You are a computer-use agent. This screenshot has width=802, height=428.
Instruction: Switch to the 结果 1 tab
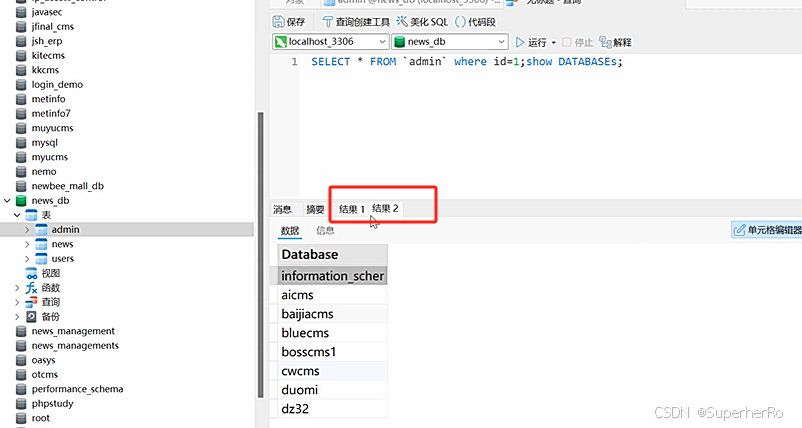click(x=351, y=209)
